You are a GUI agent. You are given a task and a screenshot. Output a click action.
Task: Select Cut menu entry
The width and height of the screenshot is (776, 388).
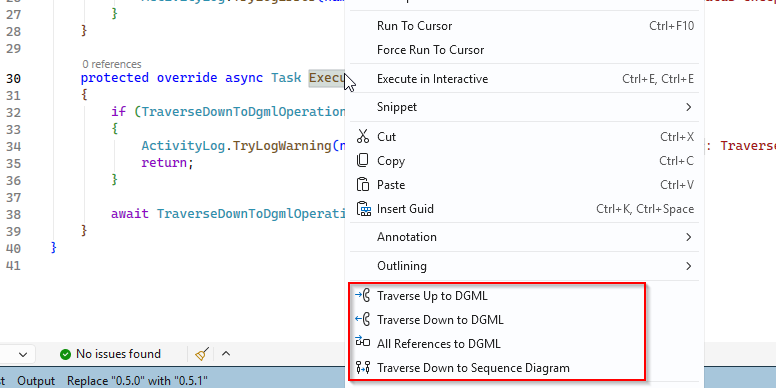coord(524,137)
